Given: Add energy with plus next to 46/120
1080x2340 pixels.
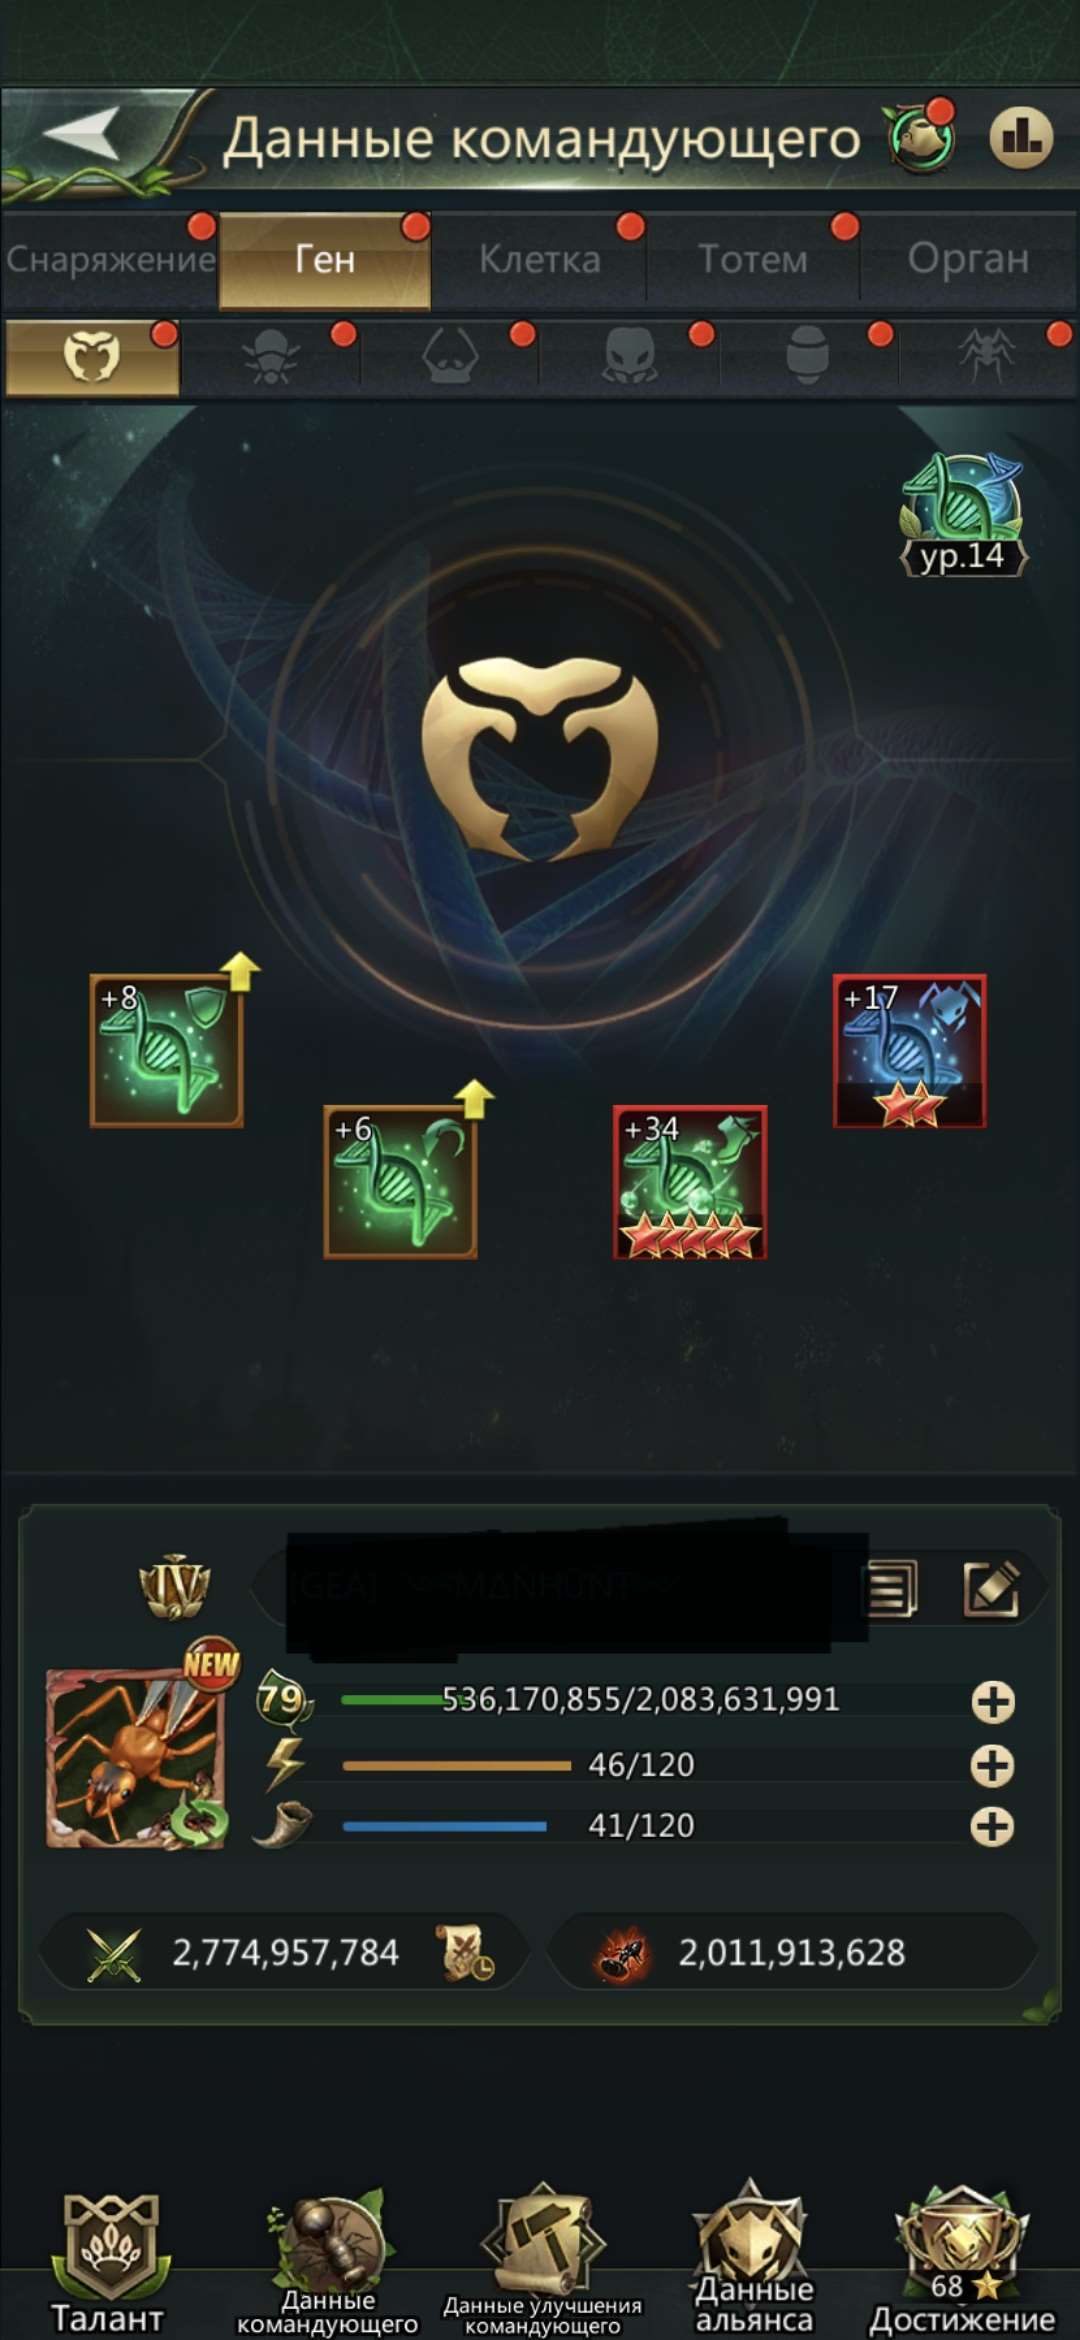Looking at the screenshot, I should (993, 1765).
